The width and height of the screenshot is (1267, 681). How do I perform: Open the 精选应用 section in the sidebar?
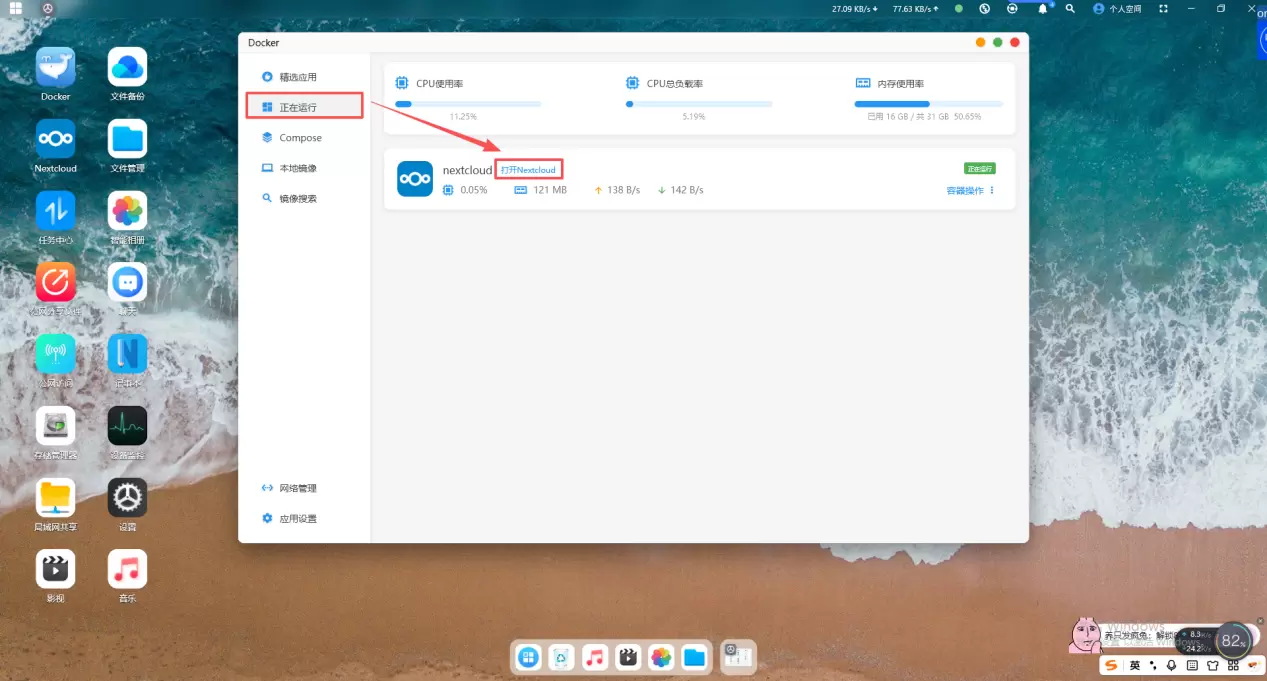[297, 77]
